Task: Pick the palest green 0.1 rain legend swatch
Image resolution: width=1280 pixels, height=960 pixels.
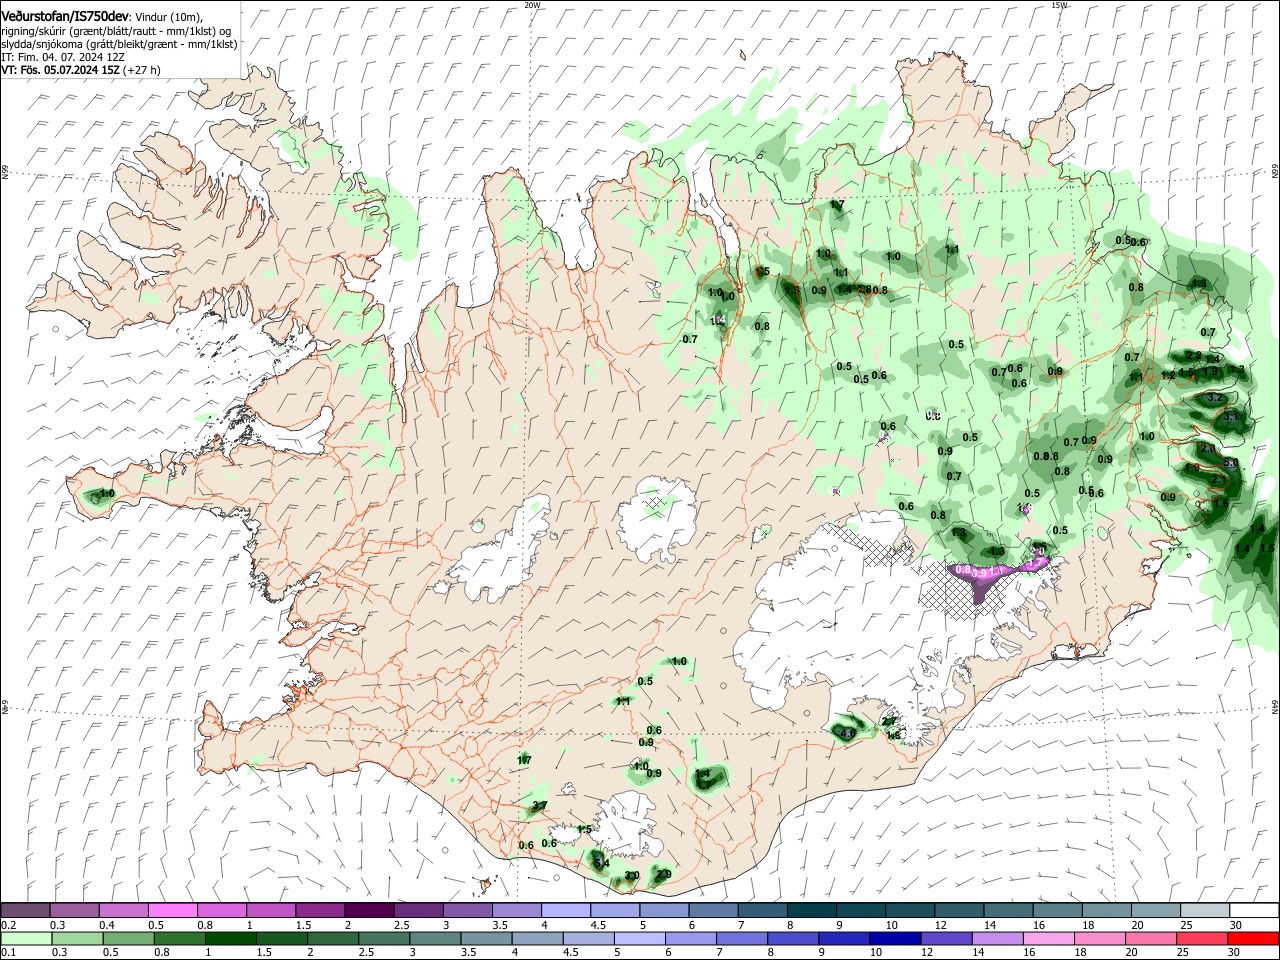Action: [25, 939]
